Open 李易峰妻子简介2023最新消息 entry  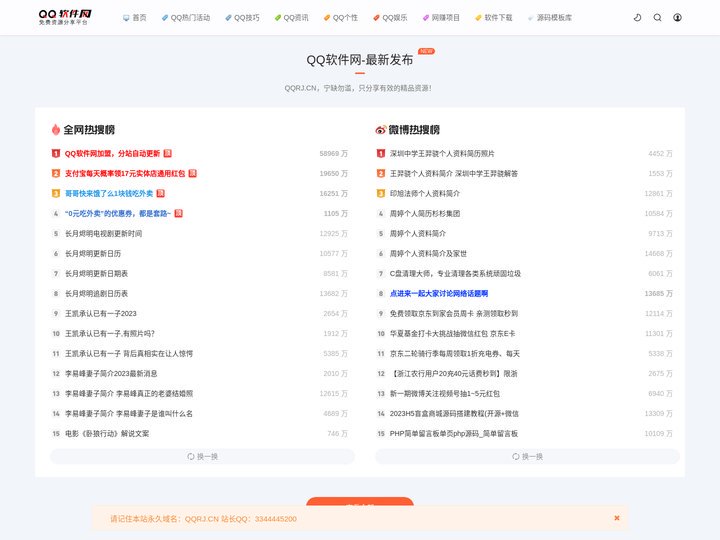click(111, 373)
